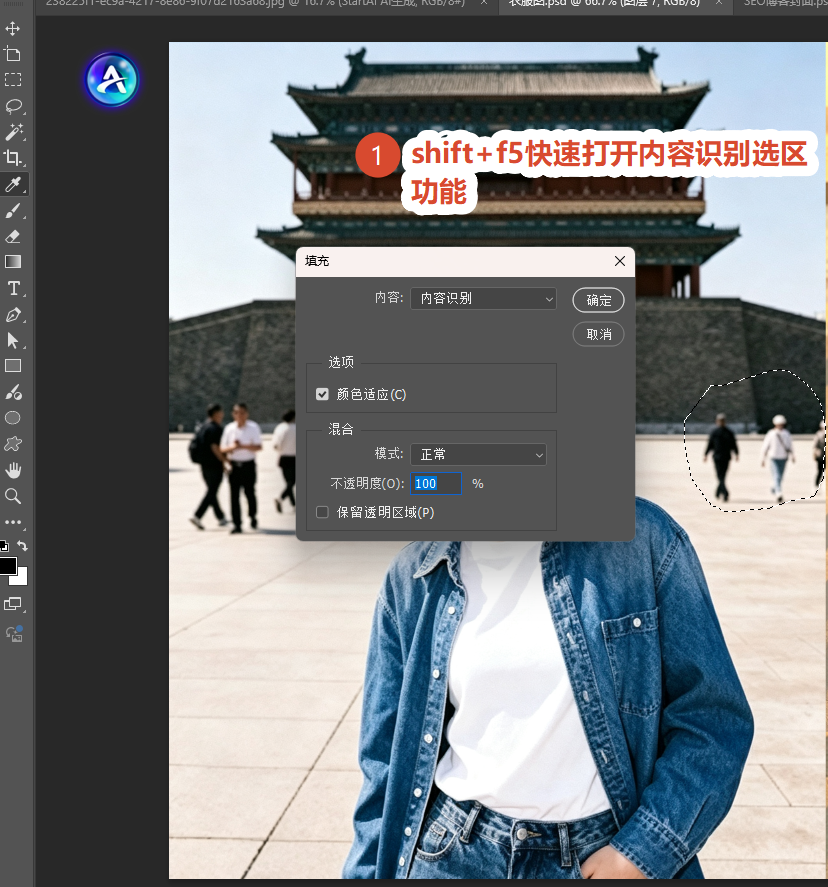This screenshot has height=887, width=828.
Task: Select the Brush tool
Action: [x=13, y=210]
